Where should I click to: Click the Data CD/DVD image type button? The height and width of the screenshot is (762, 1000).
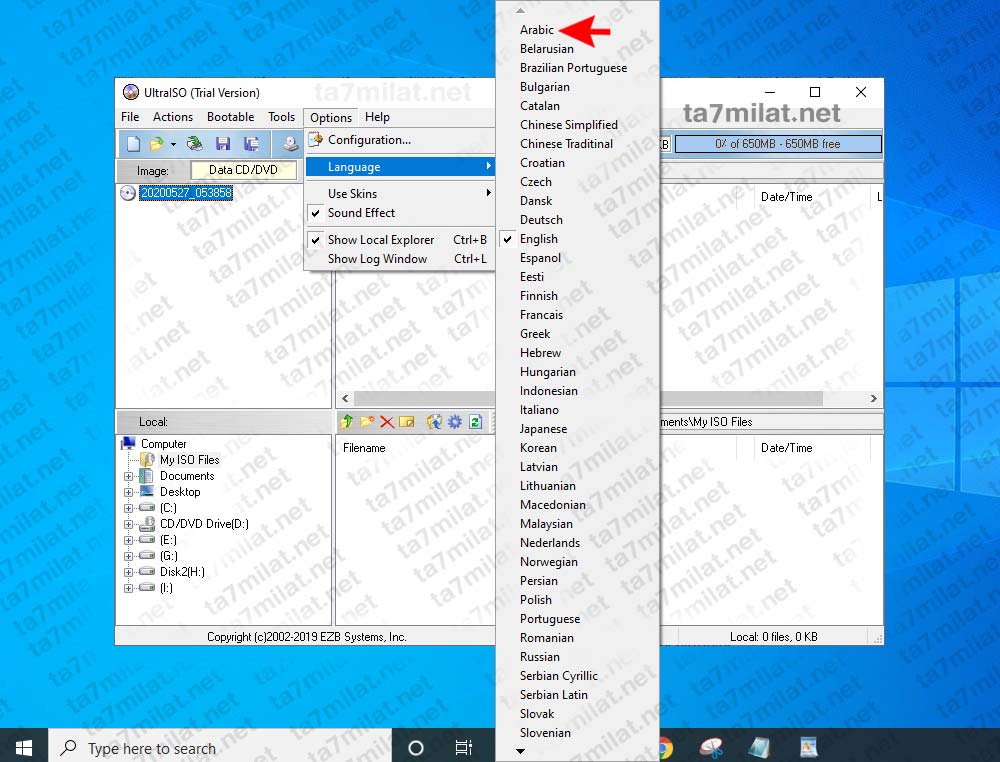[243, 170]
